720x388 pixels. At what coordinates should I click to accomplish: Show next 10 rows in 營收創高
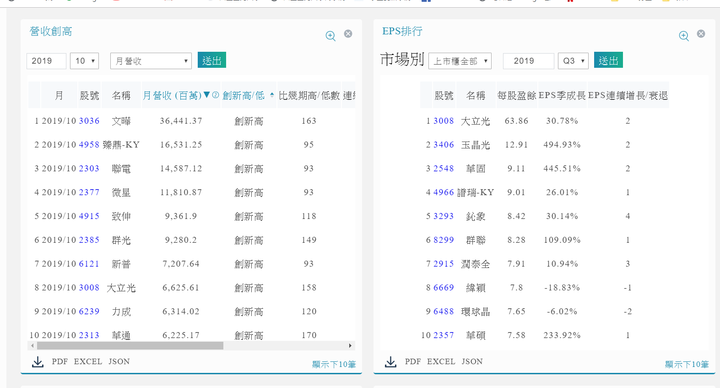(334, 364)
